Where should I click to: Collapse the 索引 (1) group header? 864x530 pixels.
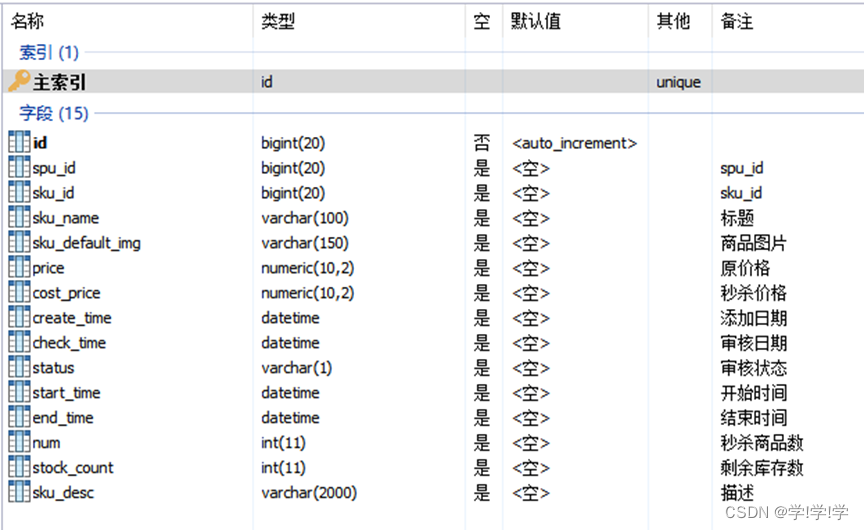[x=49, y=52]
